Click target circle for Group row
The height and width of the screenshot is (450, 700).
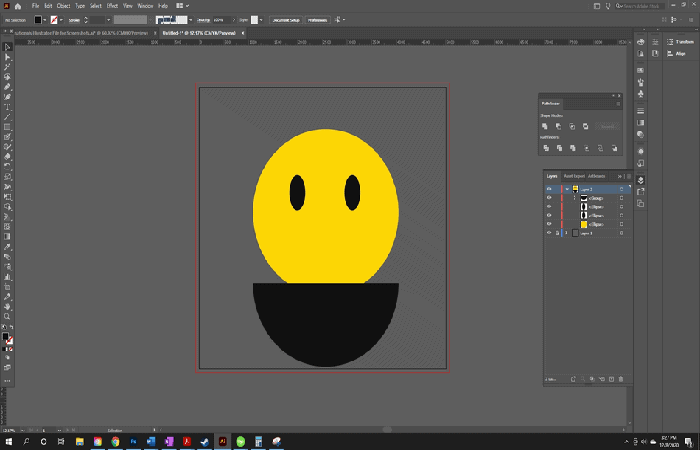(621, 198)
